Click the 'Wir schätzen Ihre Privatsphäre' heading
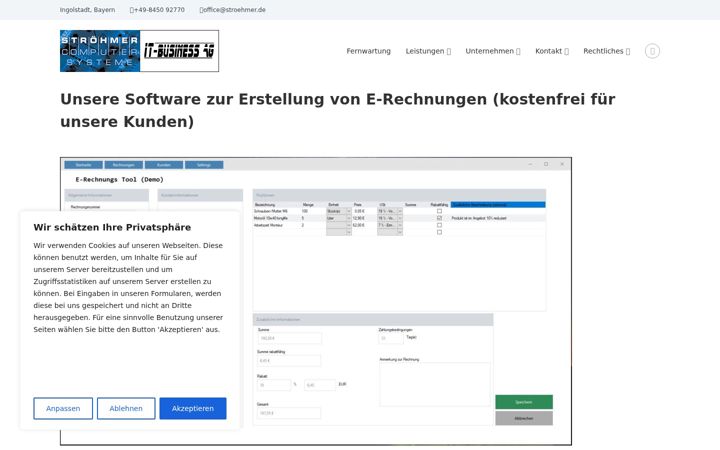Screen dimensions: 720x450 (x=112, y=227)
